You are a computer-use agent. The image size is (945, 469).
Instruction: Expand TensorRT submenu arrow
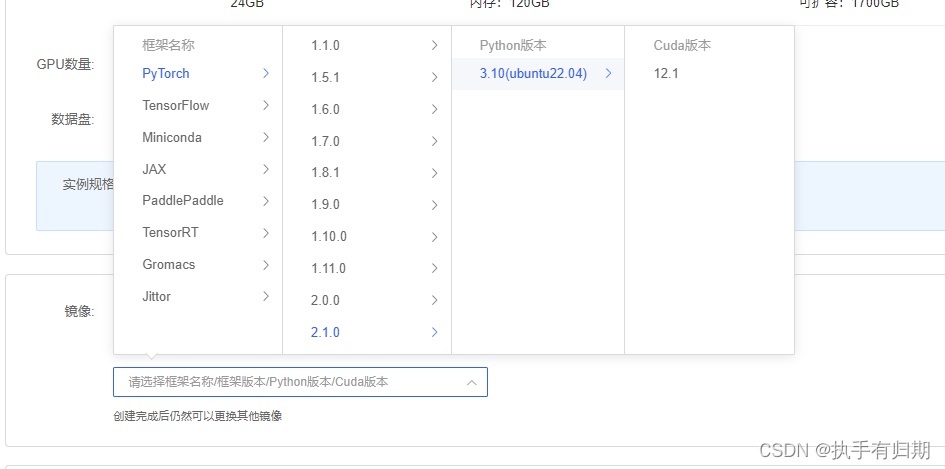[266, 233]
